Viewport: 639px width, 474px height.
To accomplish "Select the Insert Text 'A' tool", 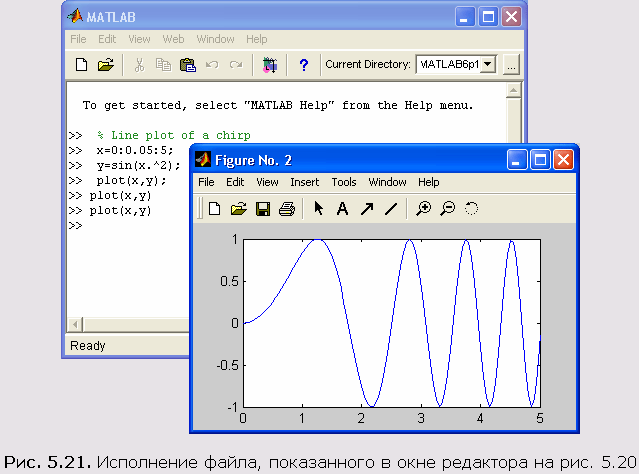I will (342, 209).
